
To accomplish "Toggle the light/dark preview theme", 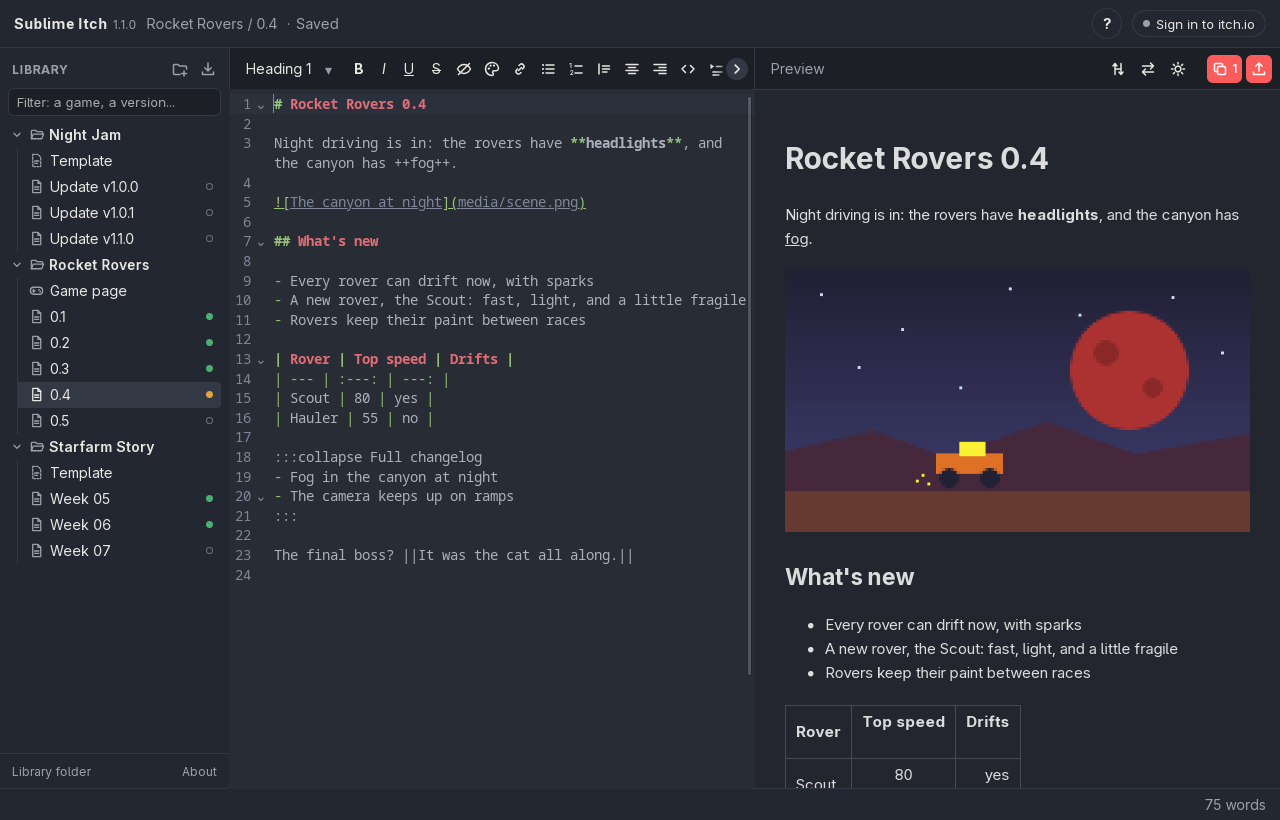I will 1178,69.
